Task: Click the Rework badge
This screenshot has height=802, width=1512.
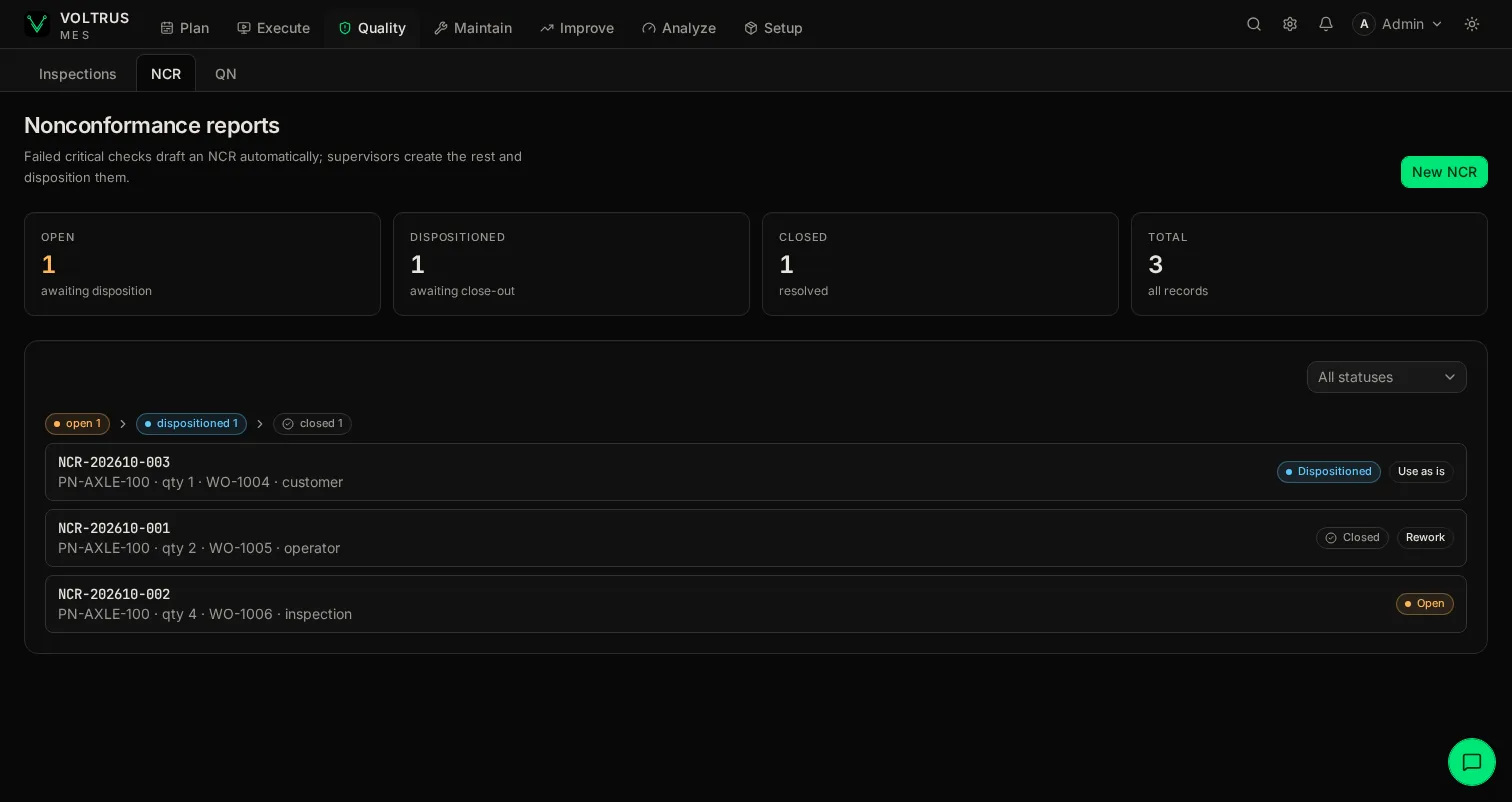Action: (x=1425, y=538)
